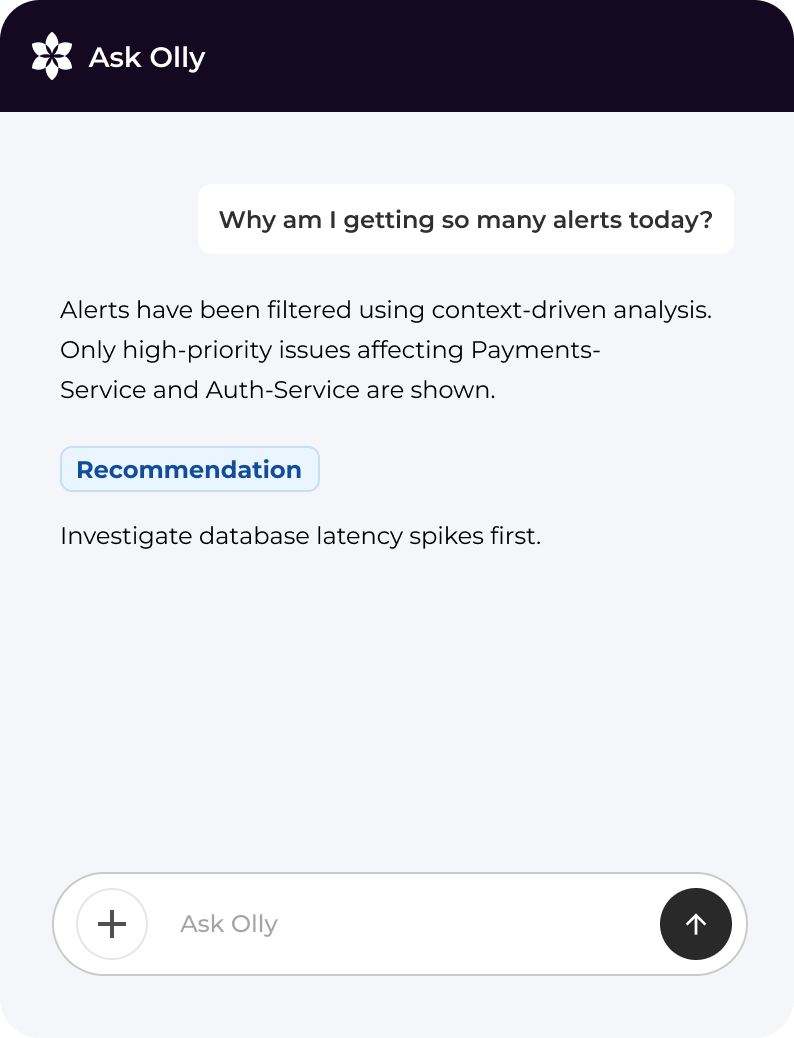This screenshot has width=794, height=1038.
Task: Click the Recommendation badge
Action: coord(189,470)
